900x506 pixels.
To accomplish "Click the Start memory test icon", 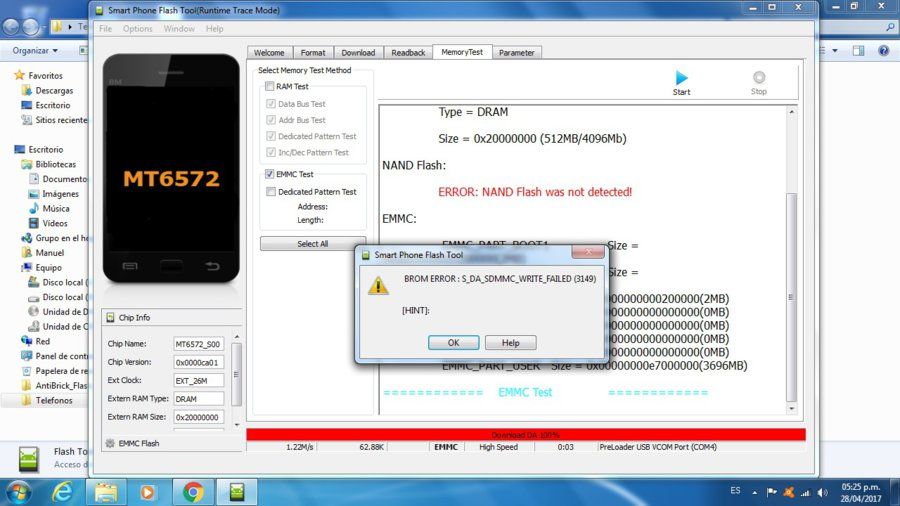I will 681,77.
